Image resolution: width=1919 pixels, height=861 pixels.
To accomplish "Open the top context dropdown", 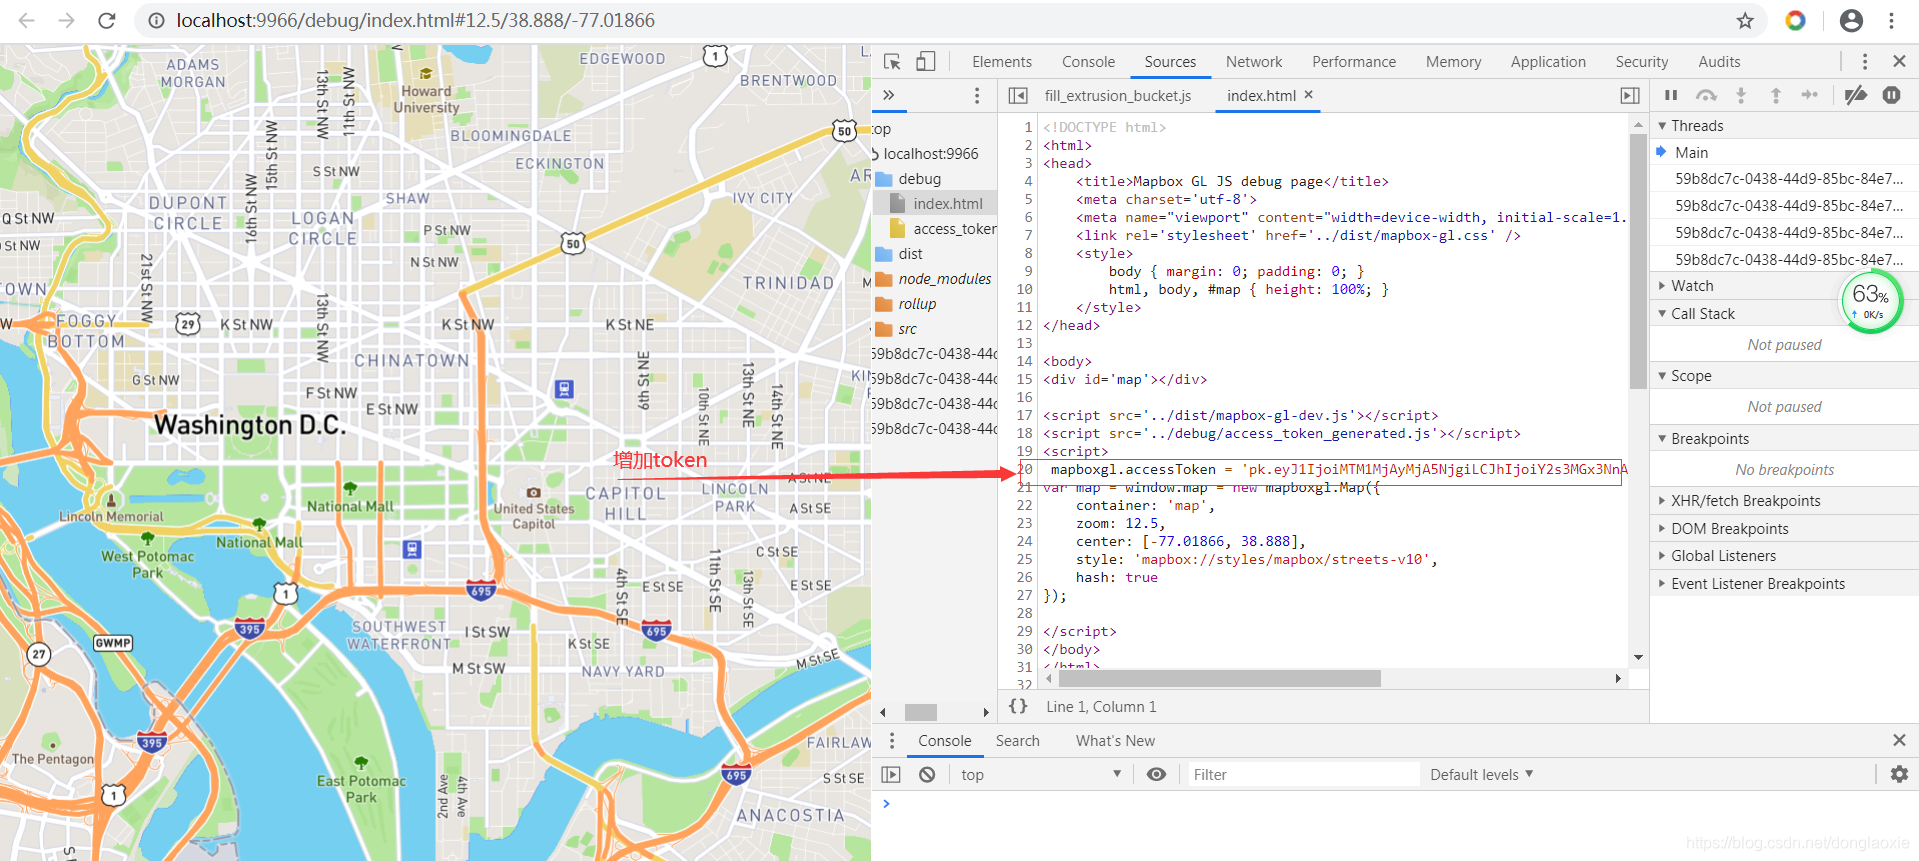I will pos(1041,775).
